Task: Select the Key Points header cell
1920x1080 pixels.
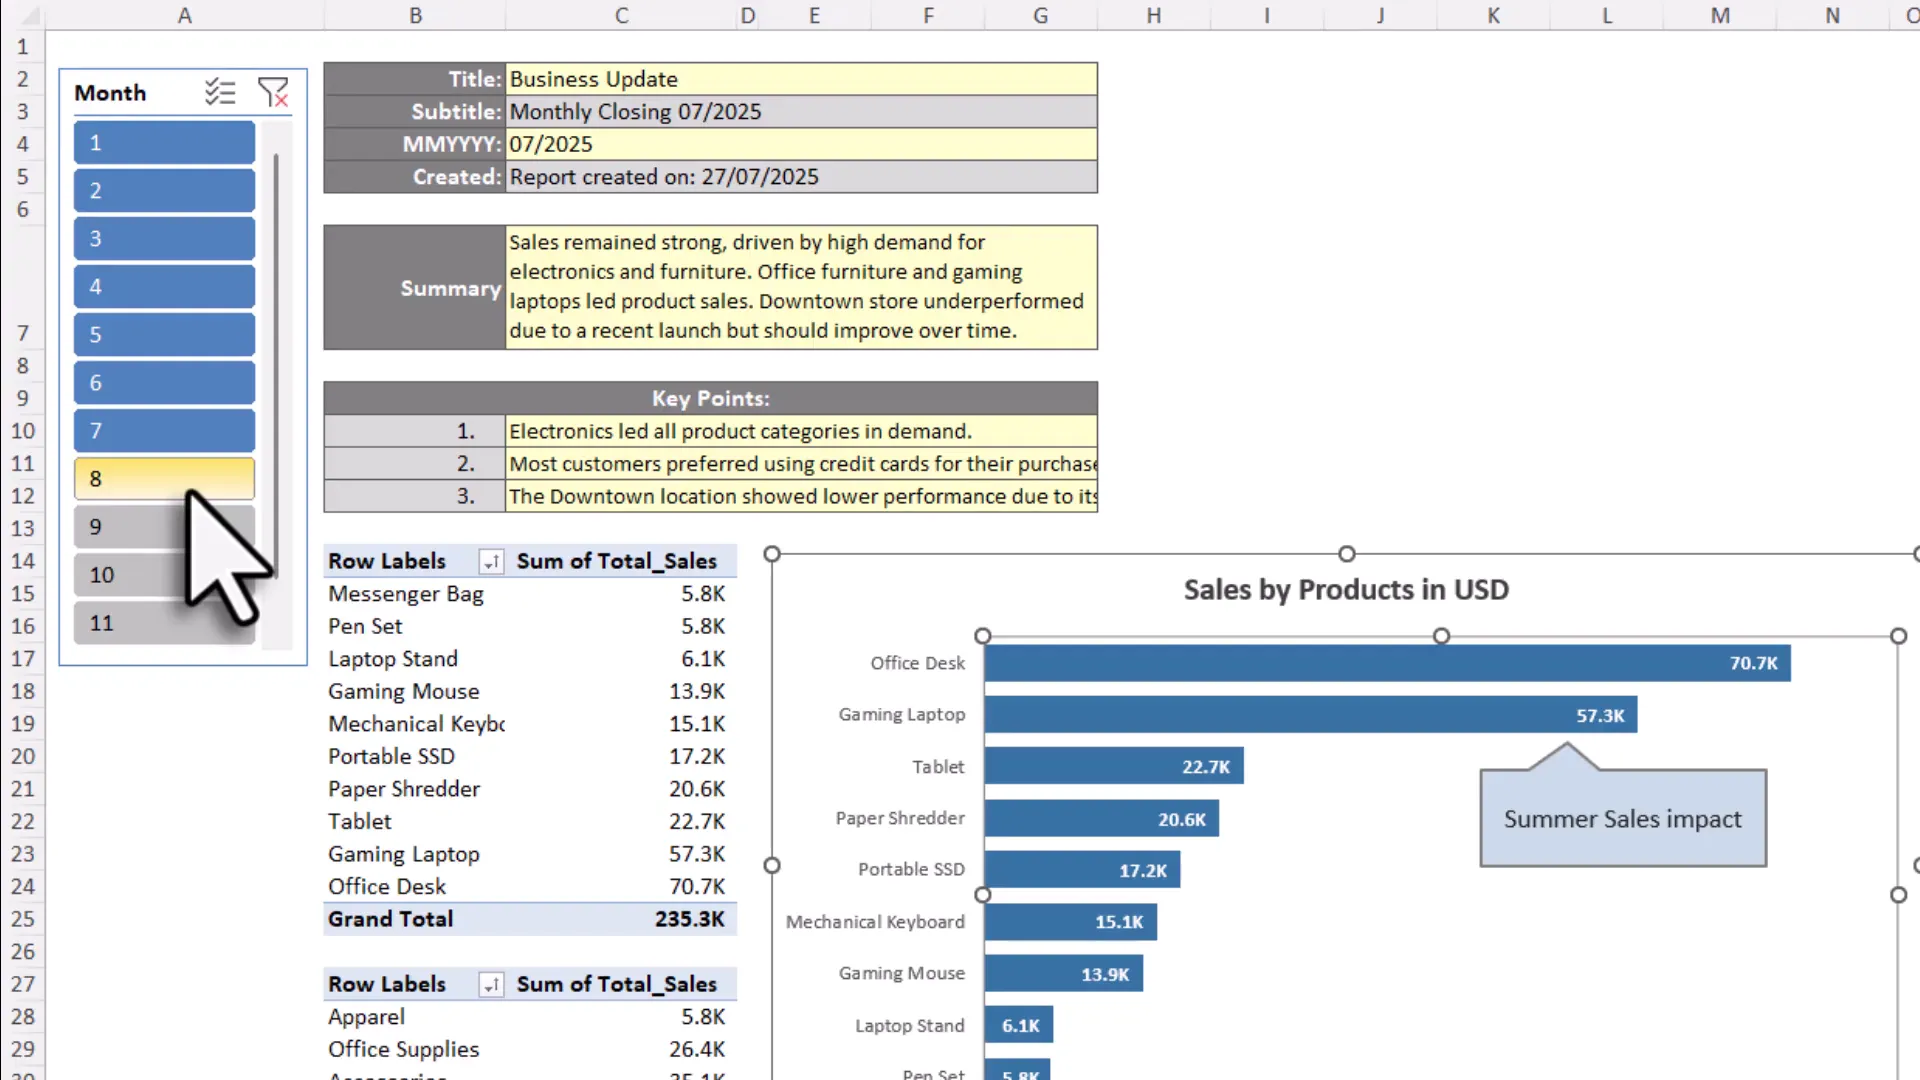Action: coord(710,398)
